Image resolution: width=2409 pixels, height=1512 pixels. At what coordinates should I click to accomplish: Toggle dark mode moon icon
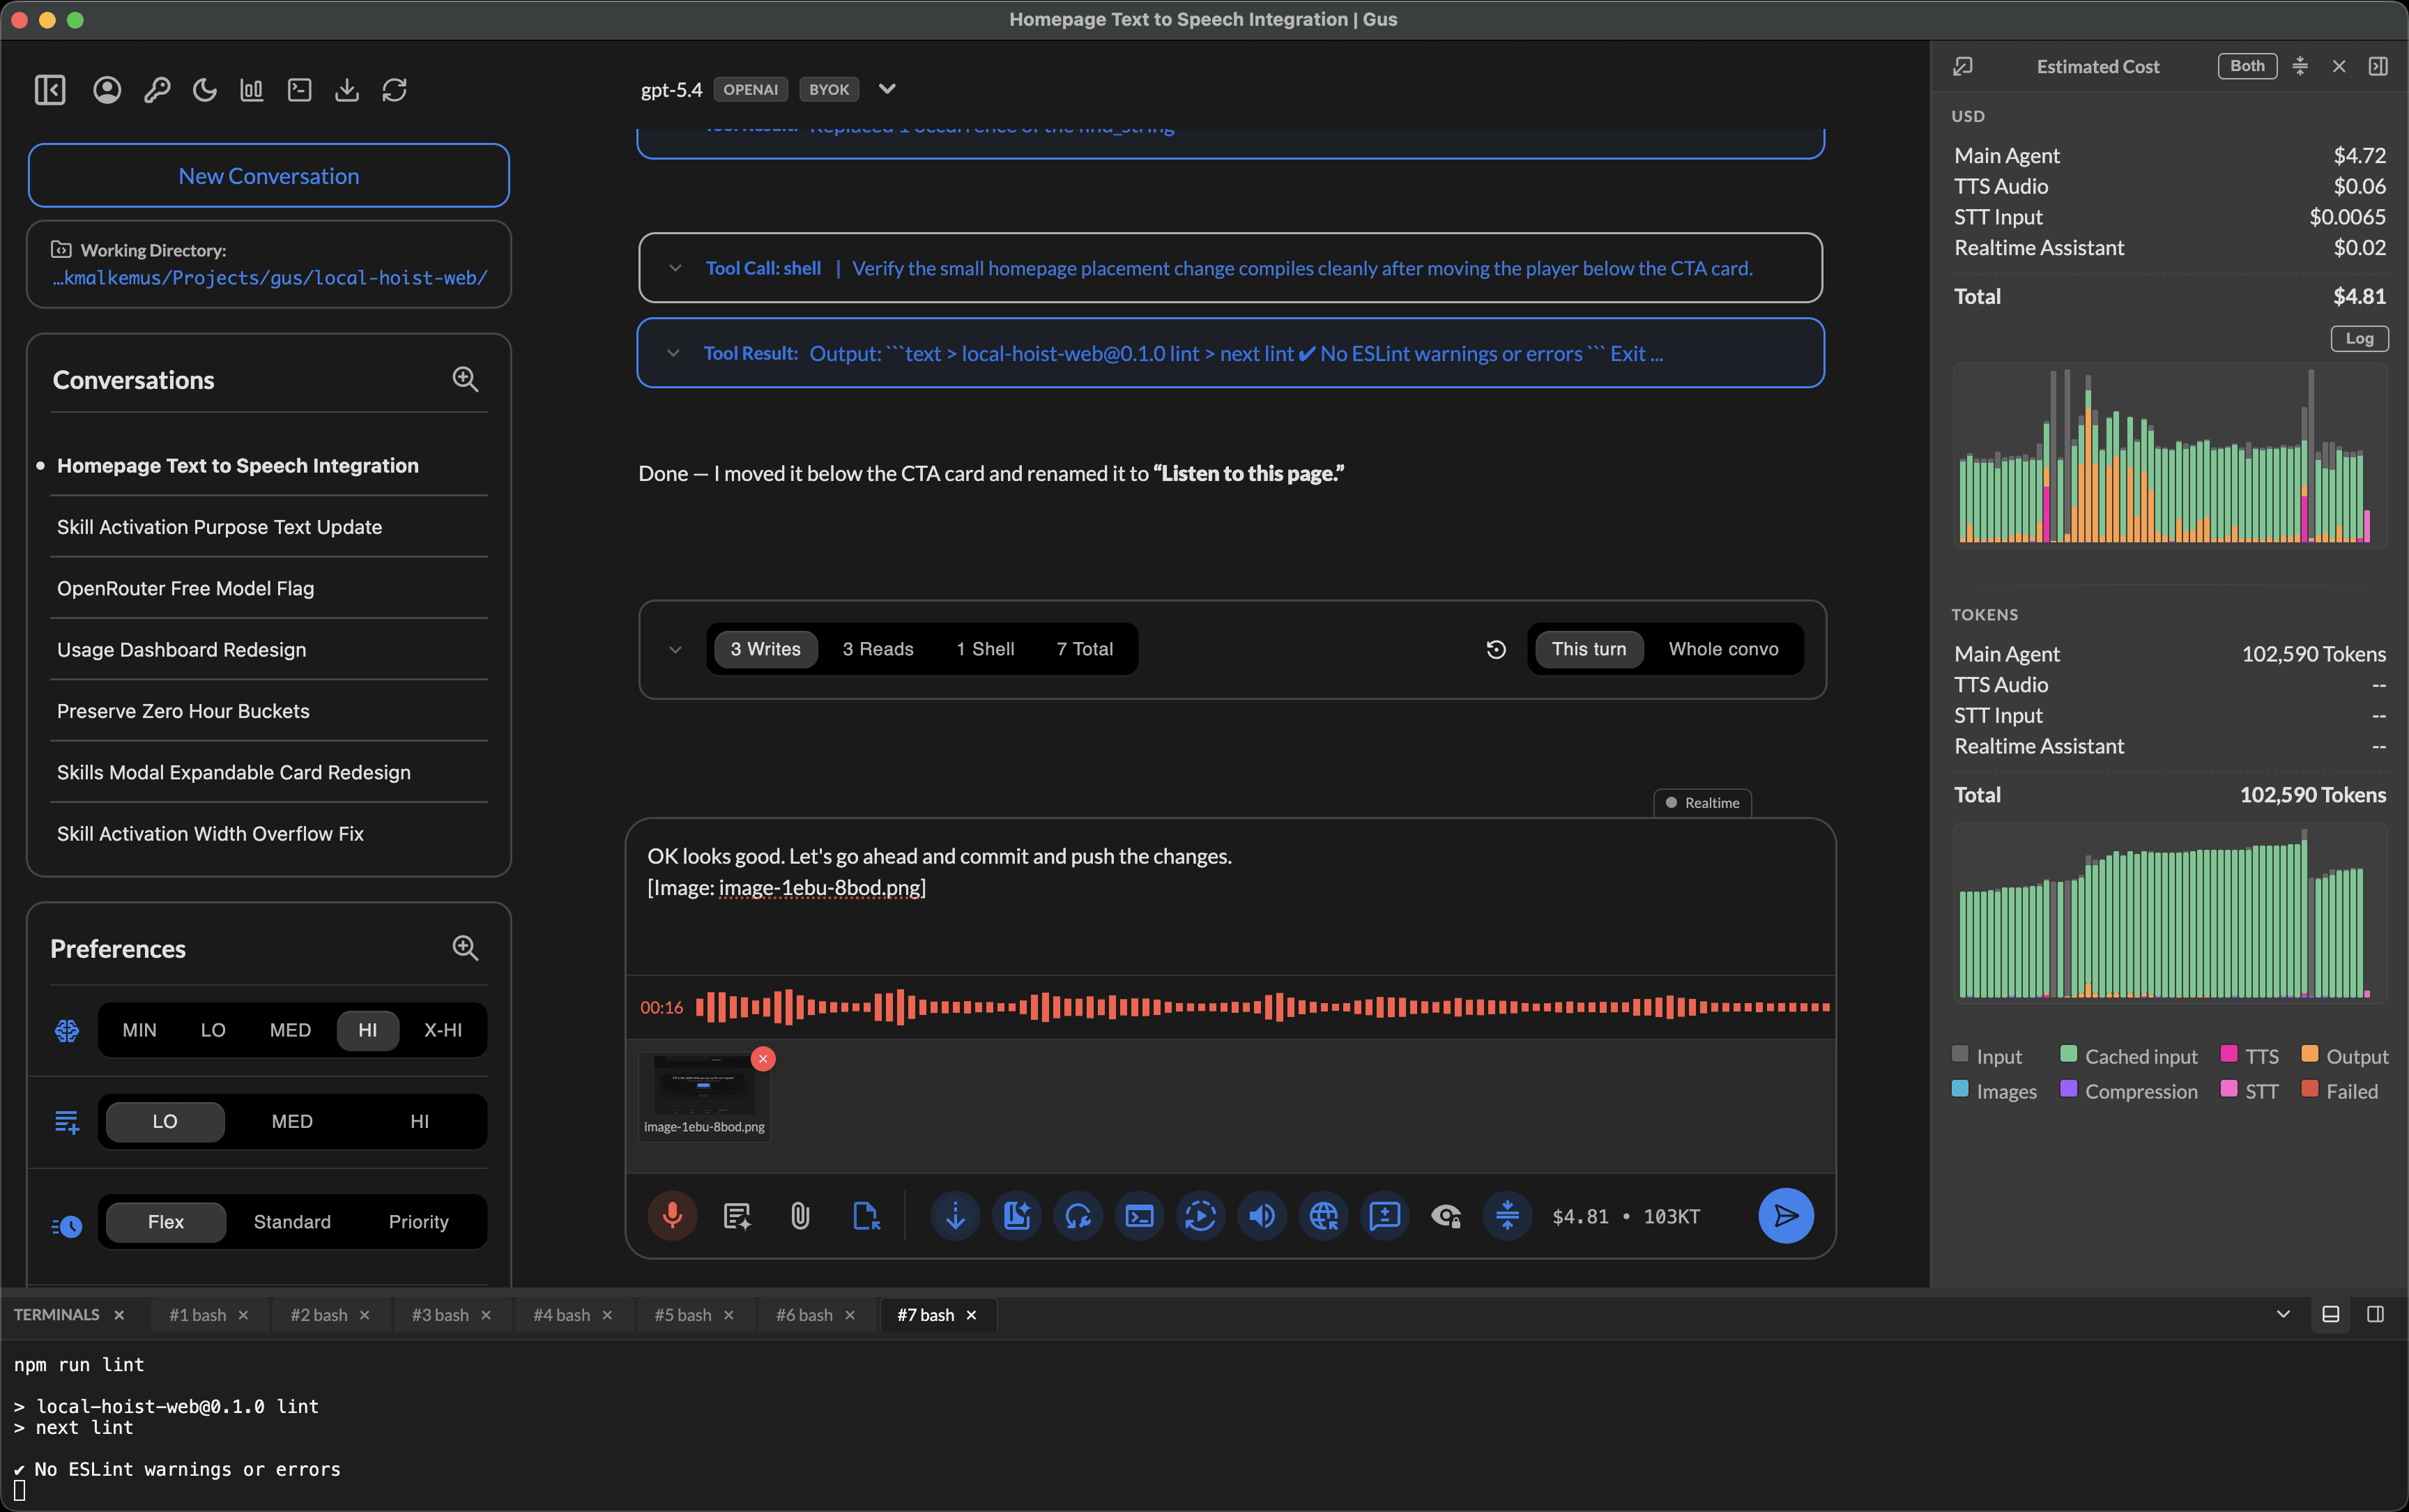[204, 90]
